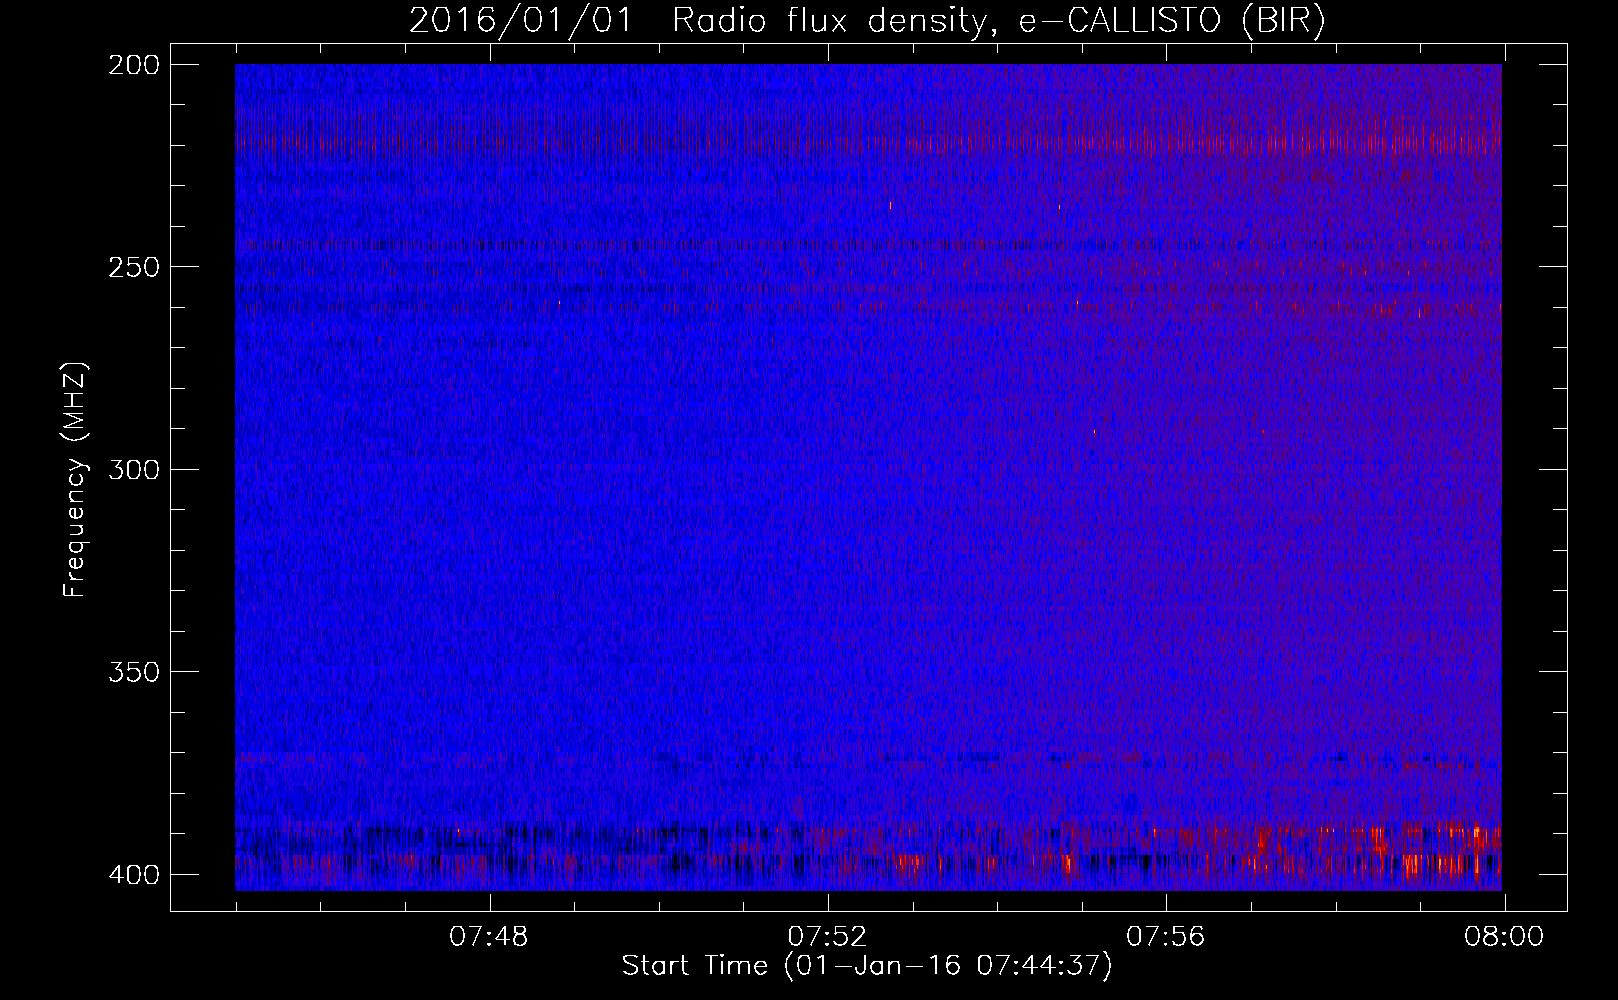1618x1000 pixels.
Task: Click the '07:48' time tick label
Action: 489,937
